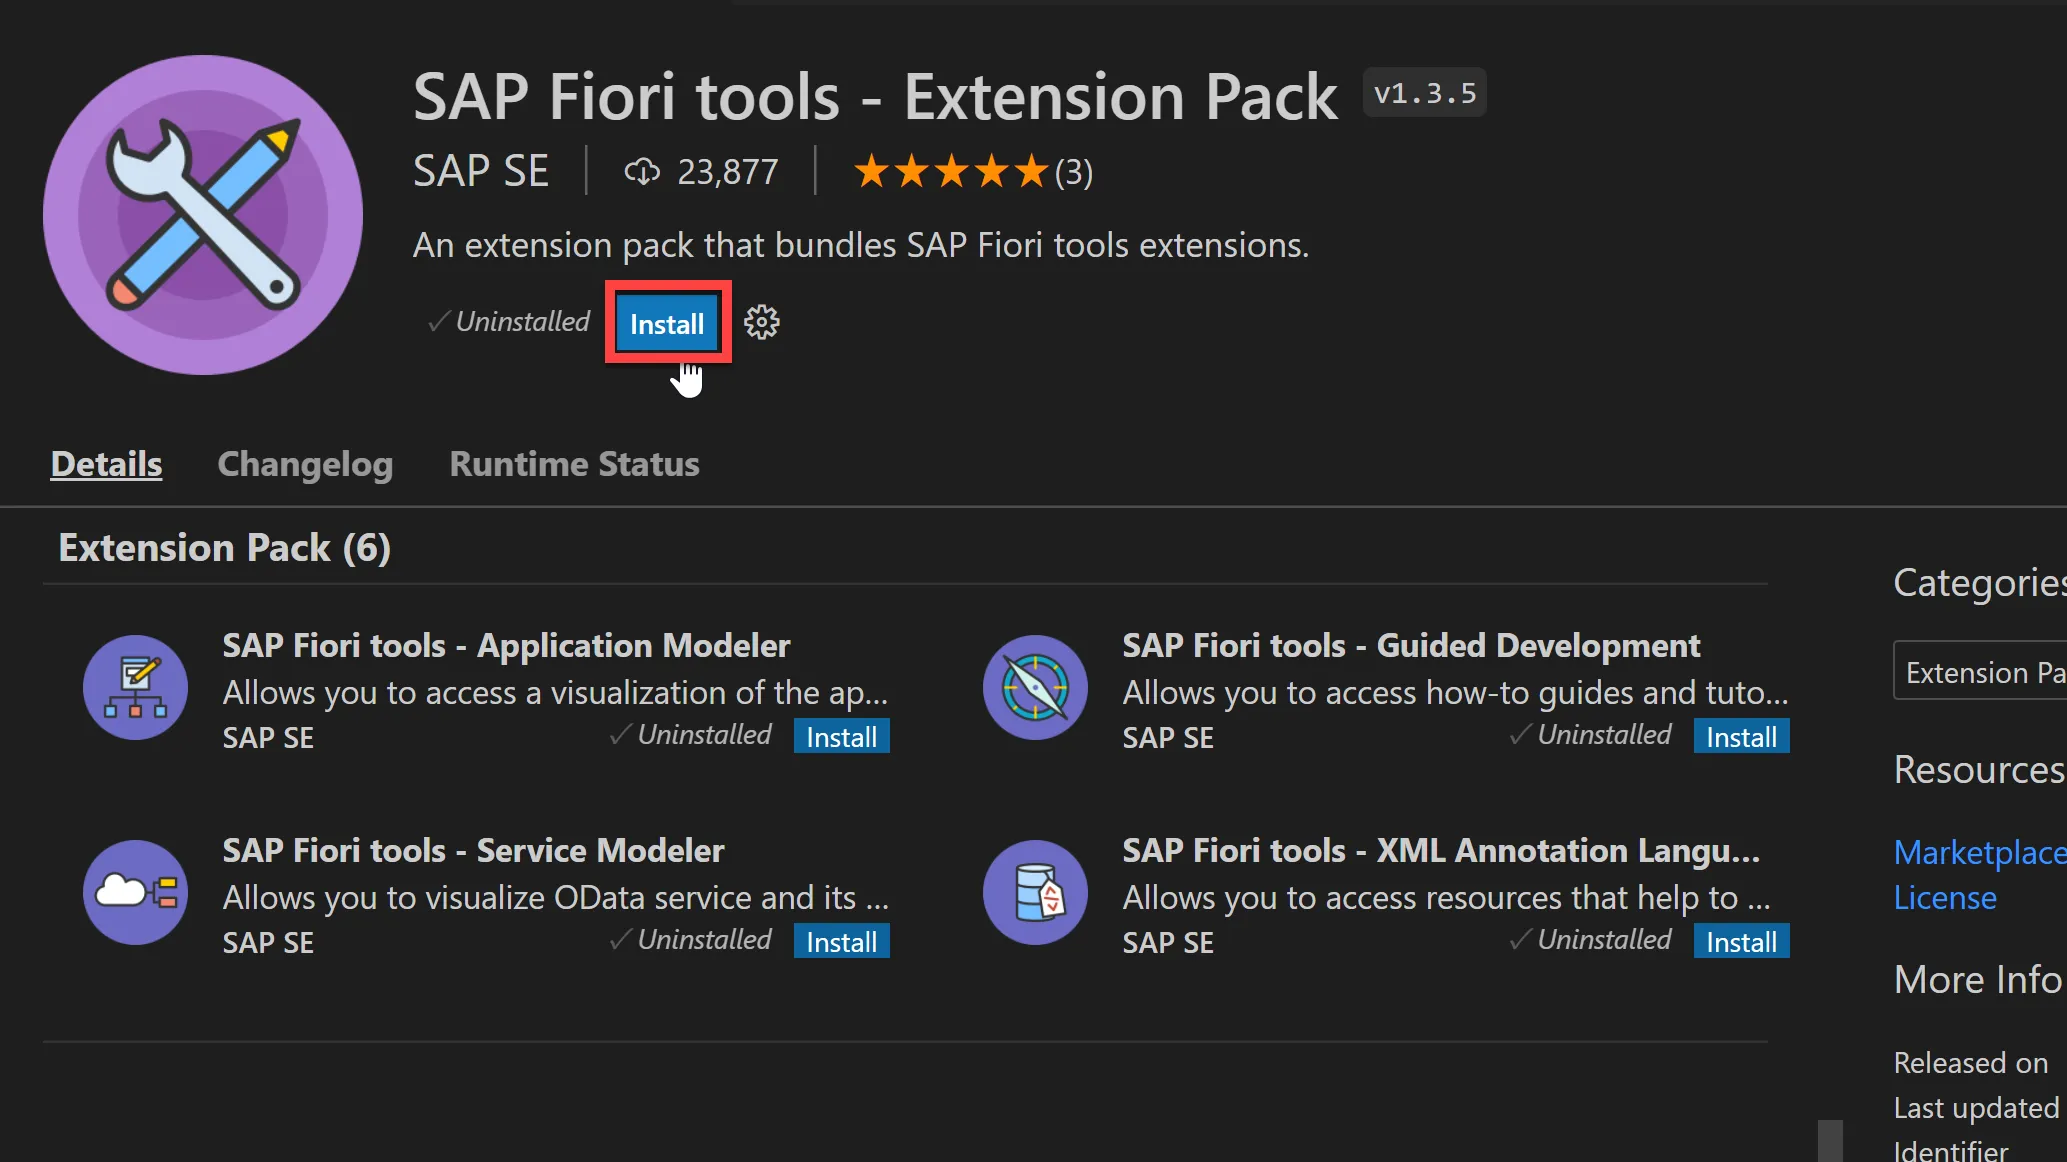Install the Application Modeler extension
This screenshot has height=1162, width=2067.
(x=841, y=737)
